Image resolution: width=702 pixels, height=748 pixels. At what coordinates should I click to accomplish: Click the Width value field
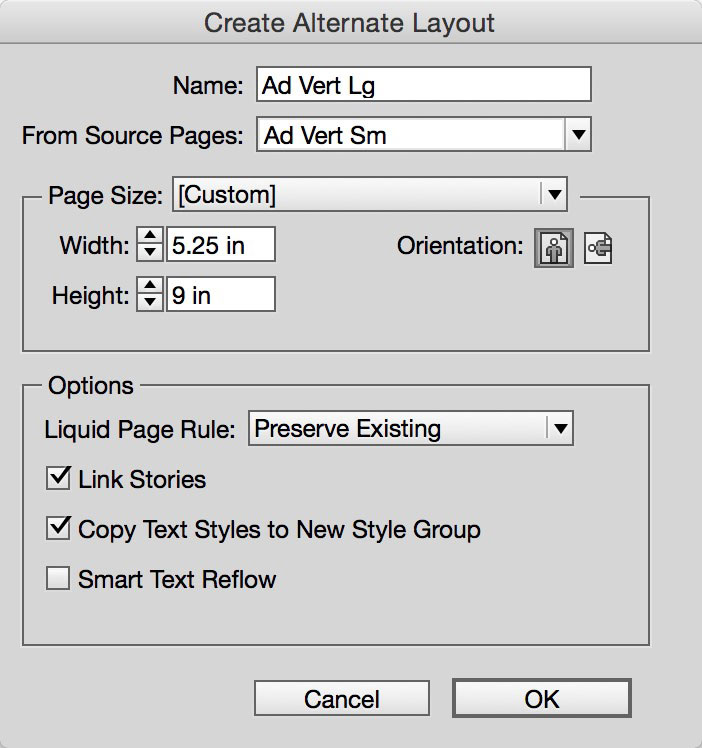220,246
